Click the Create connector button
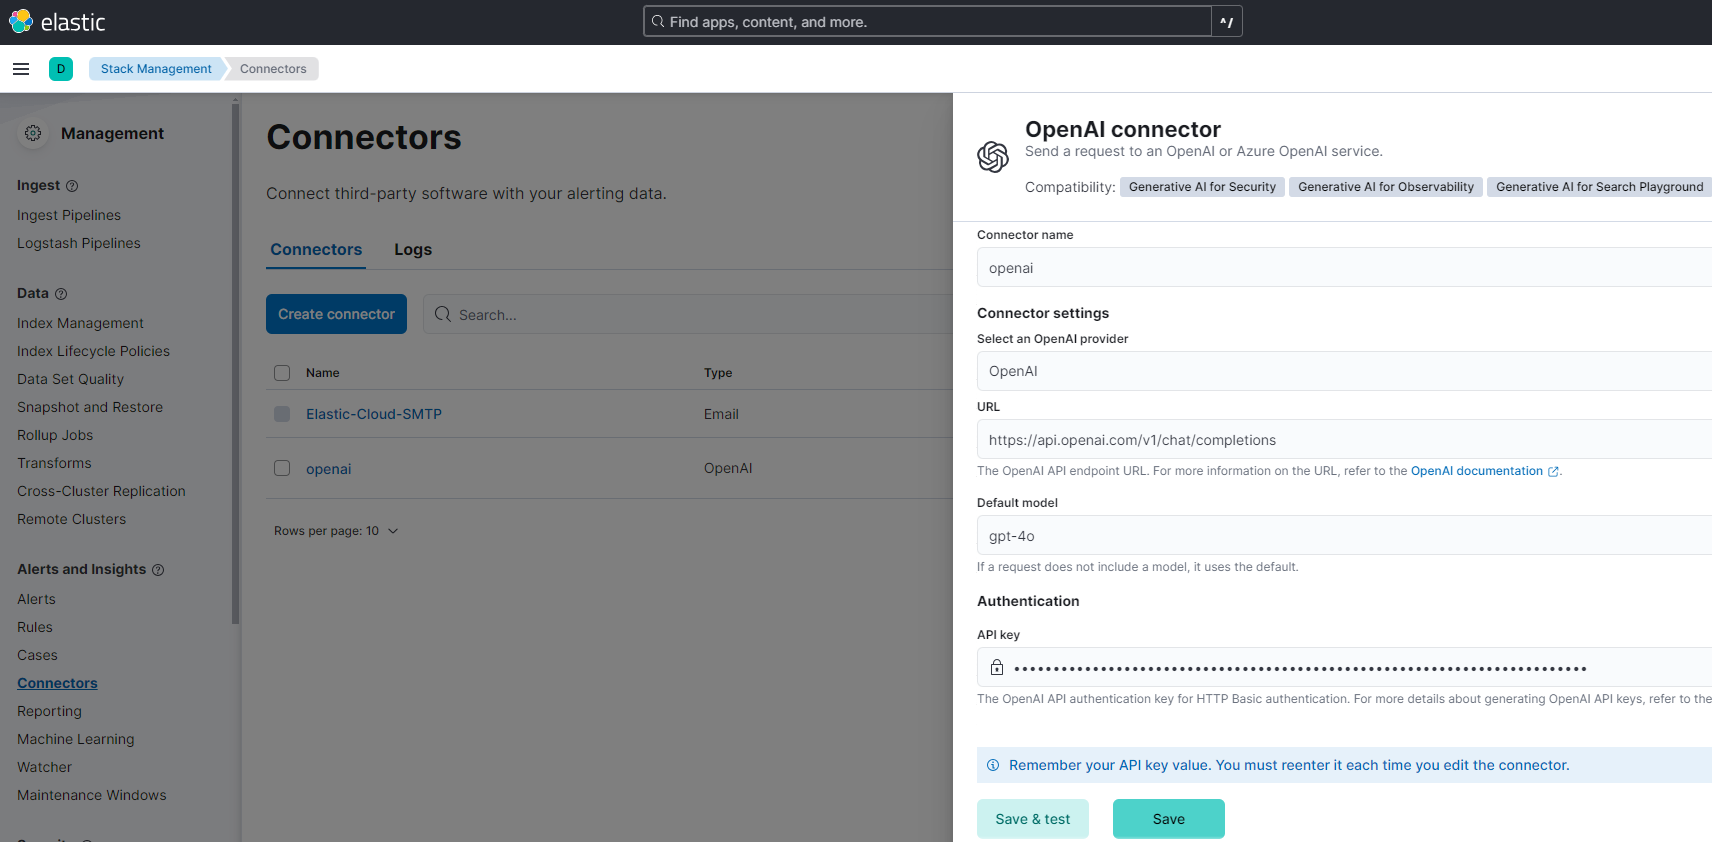1712x842 pixels. coord(336,314)
